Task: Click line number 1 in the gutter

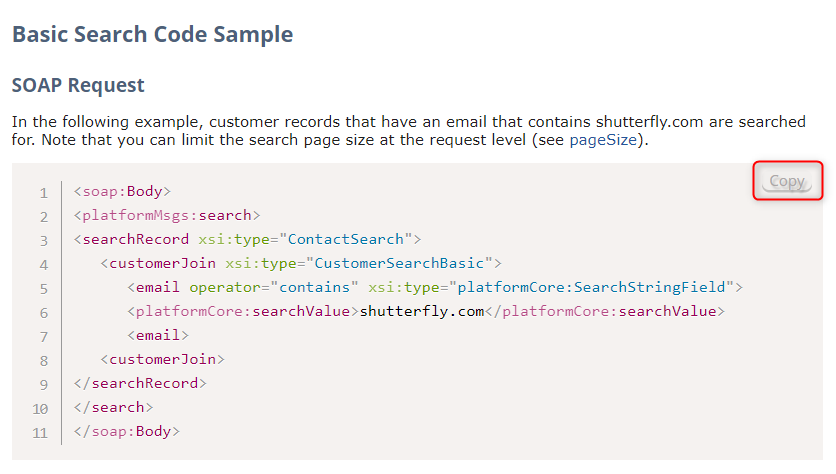Action: click(44, 192)
